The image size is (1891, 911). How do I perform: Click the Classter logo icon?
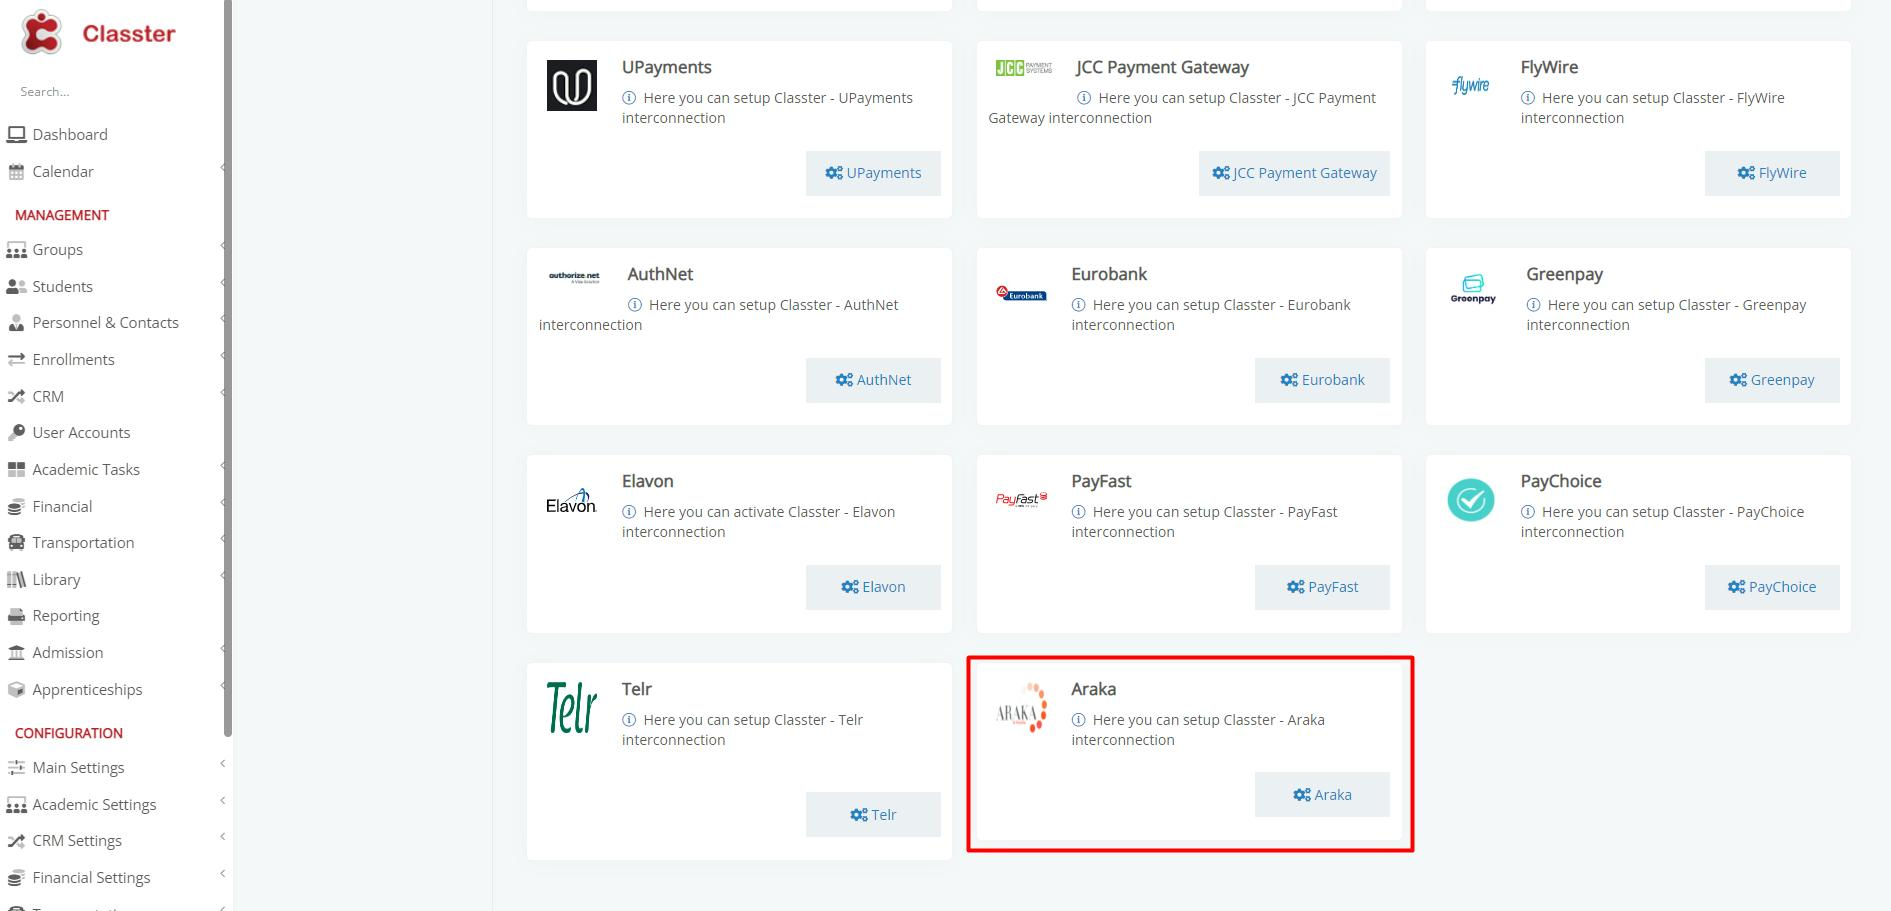coord(42,32)
